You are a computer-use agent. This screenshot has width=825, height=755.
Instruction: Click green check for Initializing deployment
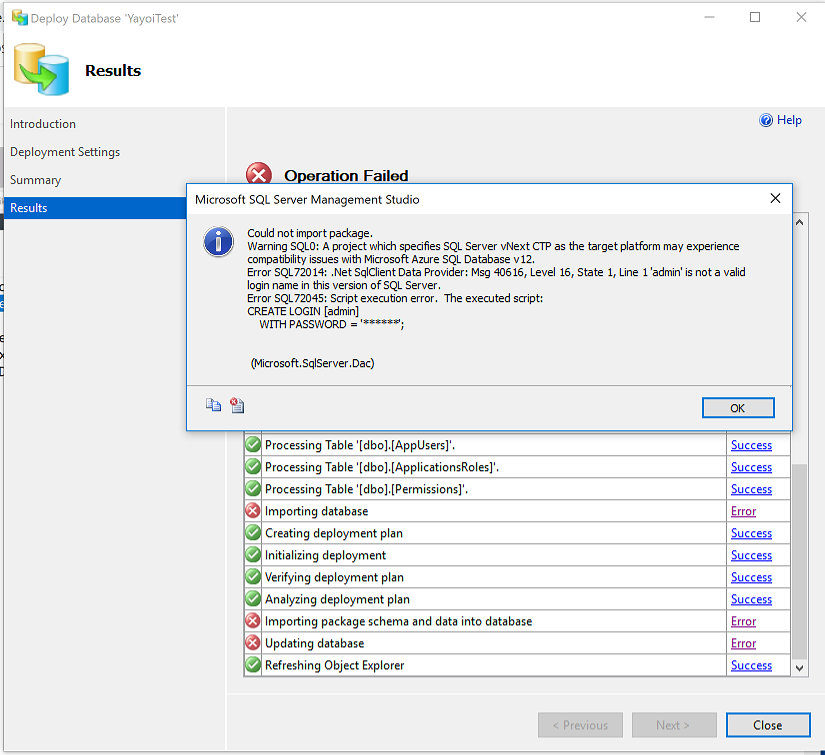[253, 555]
